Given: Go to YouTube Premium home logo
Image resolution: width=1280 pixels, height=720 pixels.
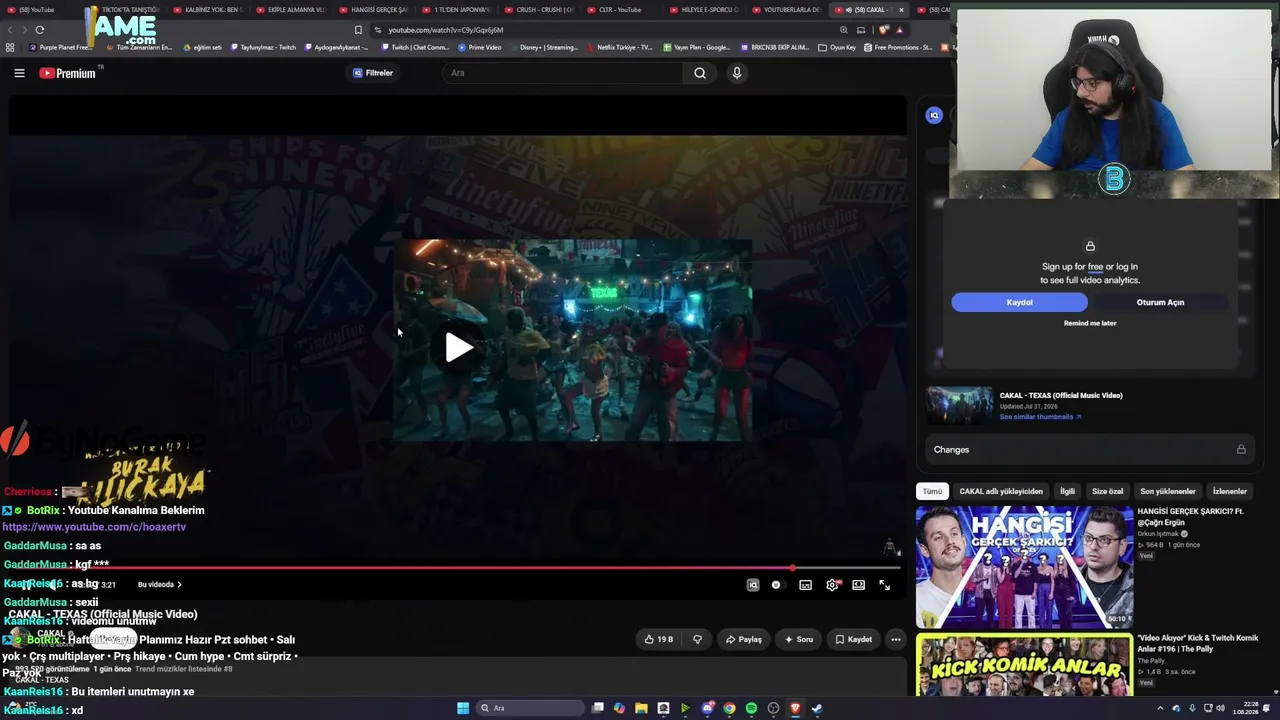Looking at the screenshot, I should [68, 73].
